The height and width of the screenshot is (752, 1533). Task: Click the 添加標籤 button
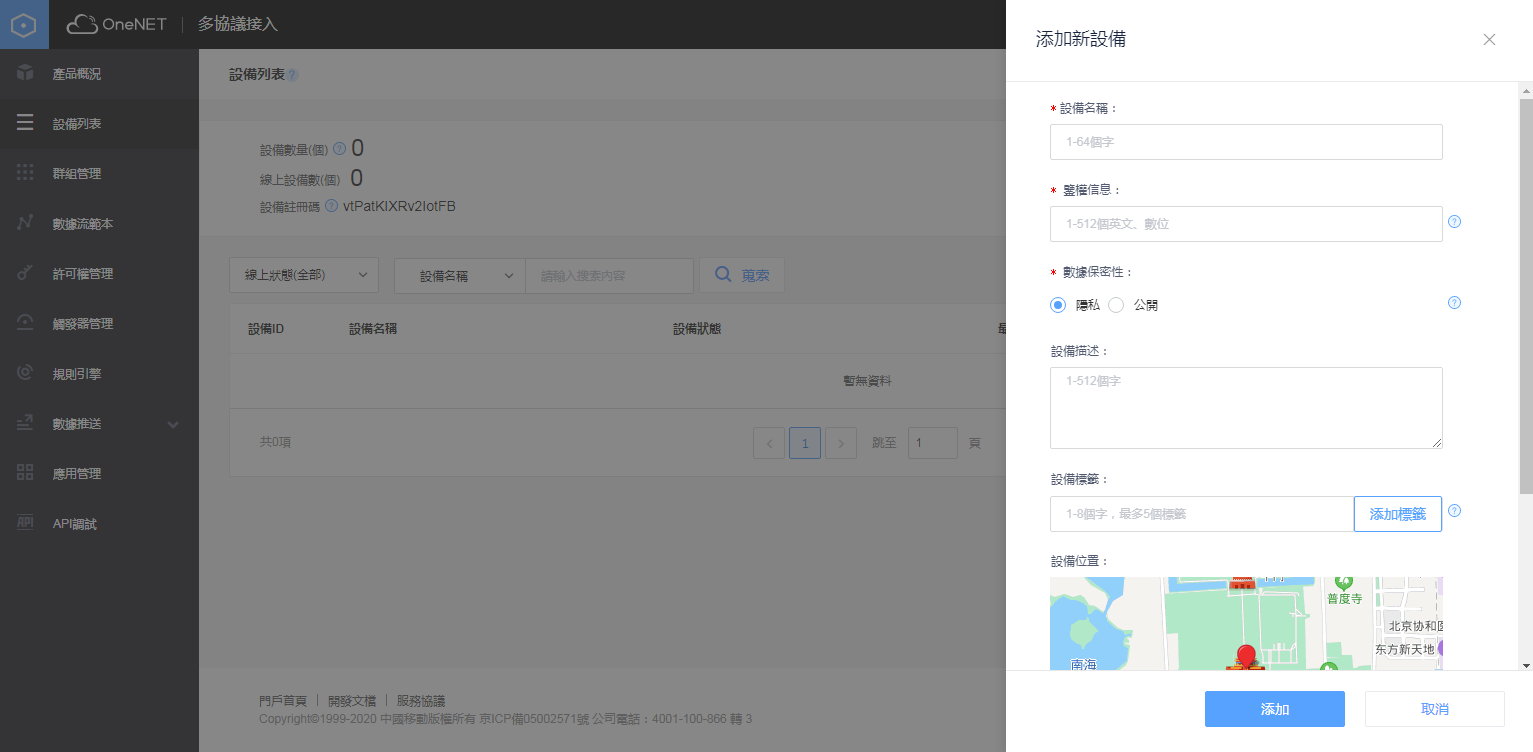[1397, 514]
